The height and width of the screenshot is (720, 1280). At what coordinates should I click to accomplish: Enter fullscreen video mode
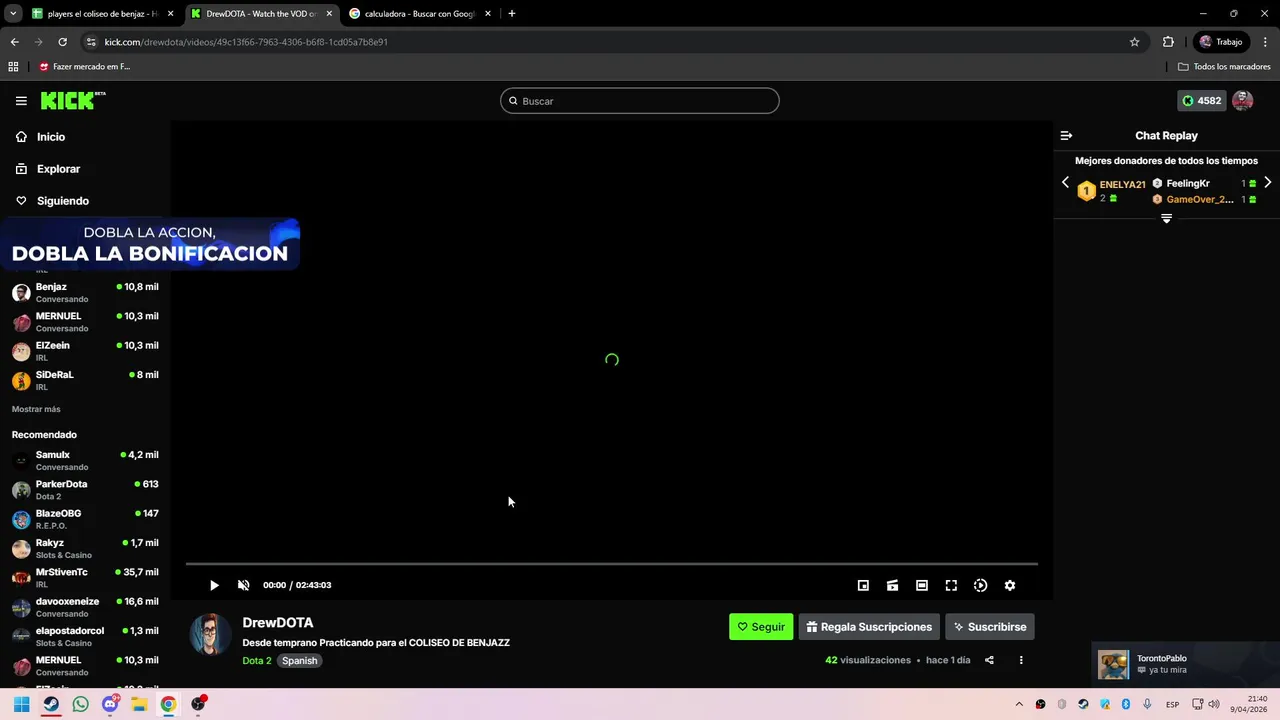951,585
